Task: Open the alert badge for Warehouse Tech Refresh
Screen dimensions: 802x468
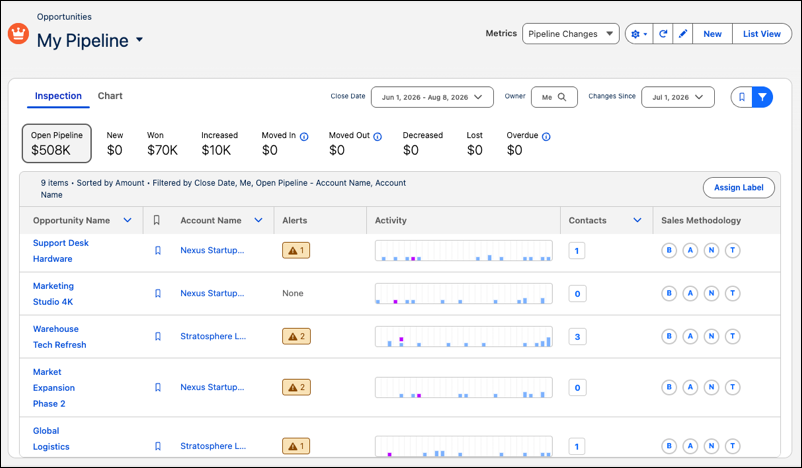Action: click(296, 337)
